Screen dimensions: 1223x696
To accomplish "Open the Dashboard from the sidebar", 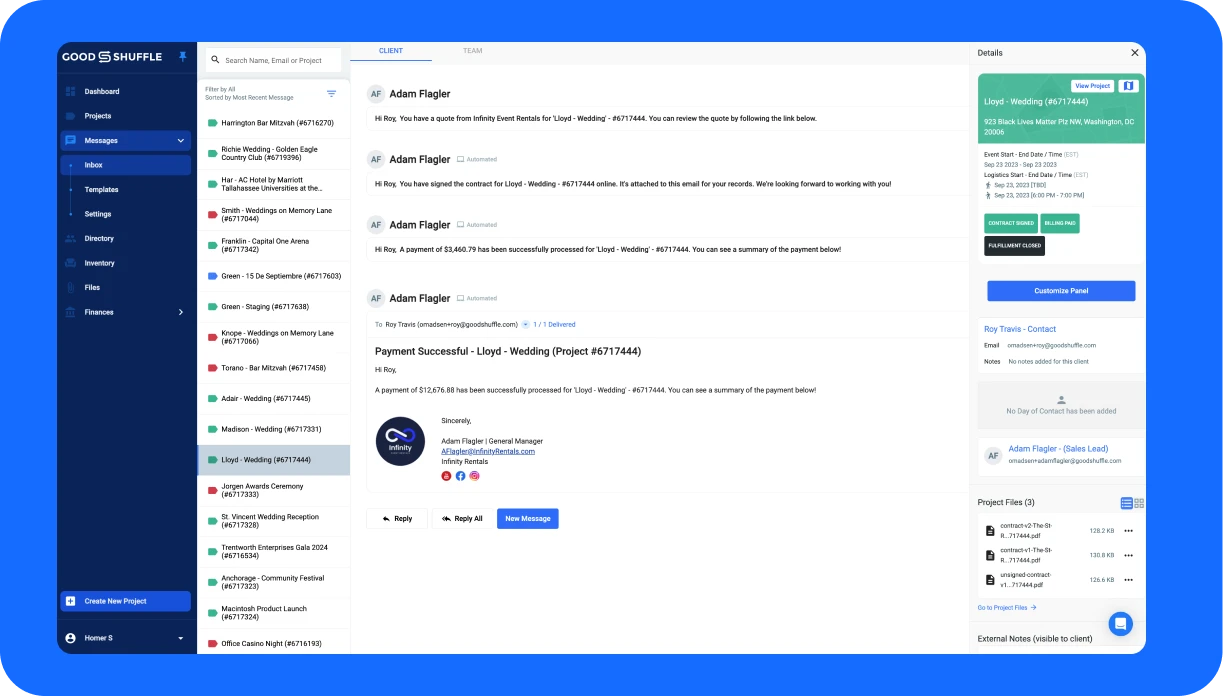I will point(101,91).
